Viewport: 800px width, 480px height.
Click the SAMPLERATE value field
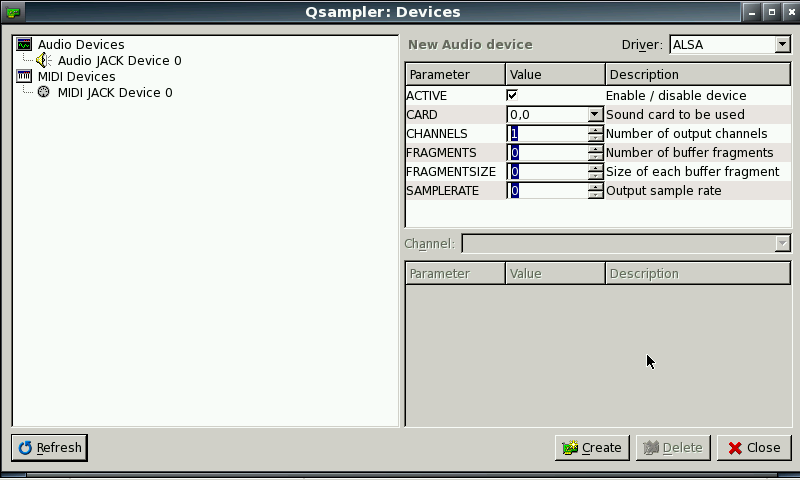547,190
